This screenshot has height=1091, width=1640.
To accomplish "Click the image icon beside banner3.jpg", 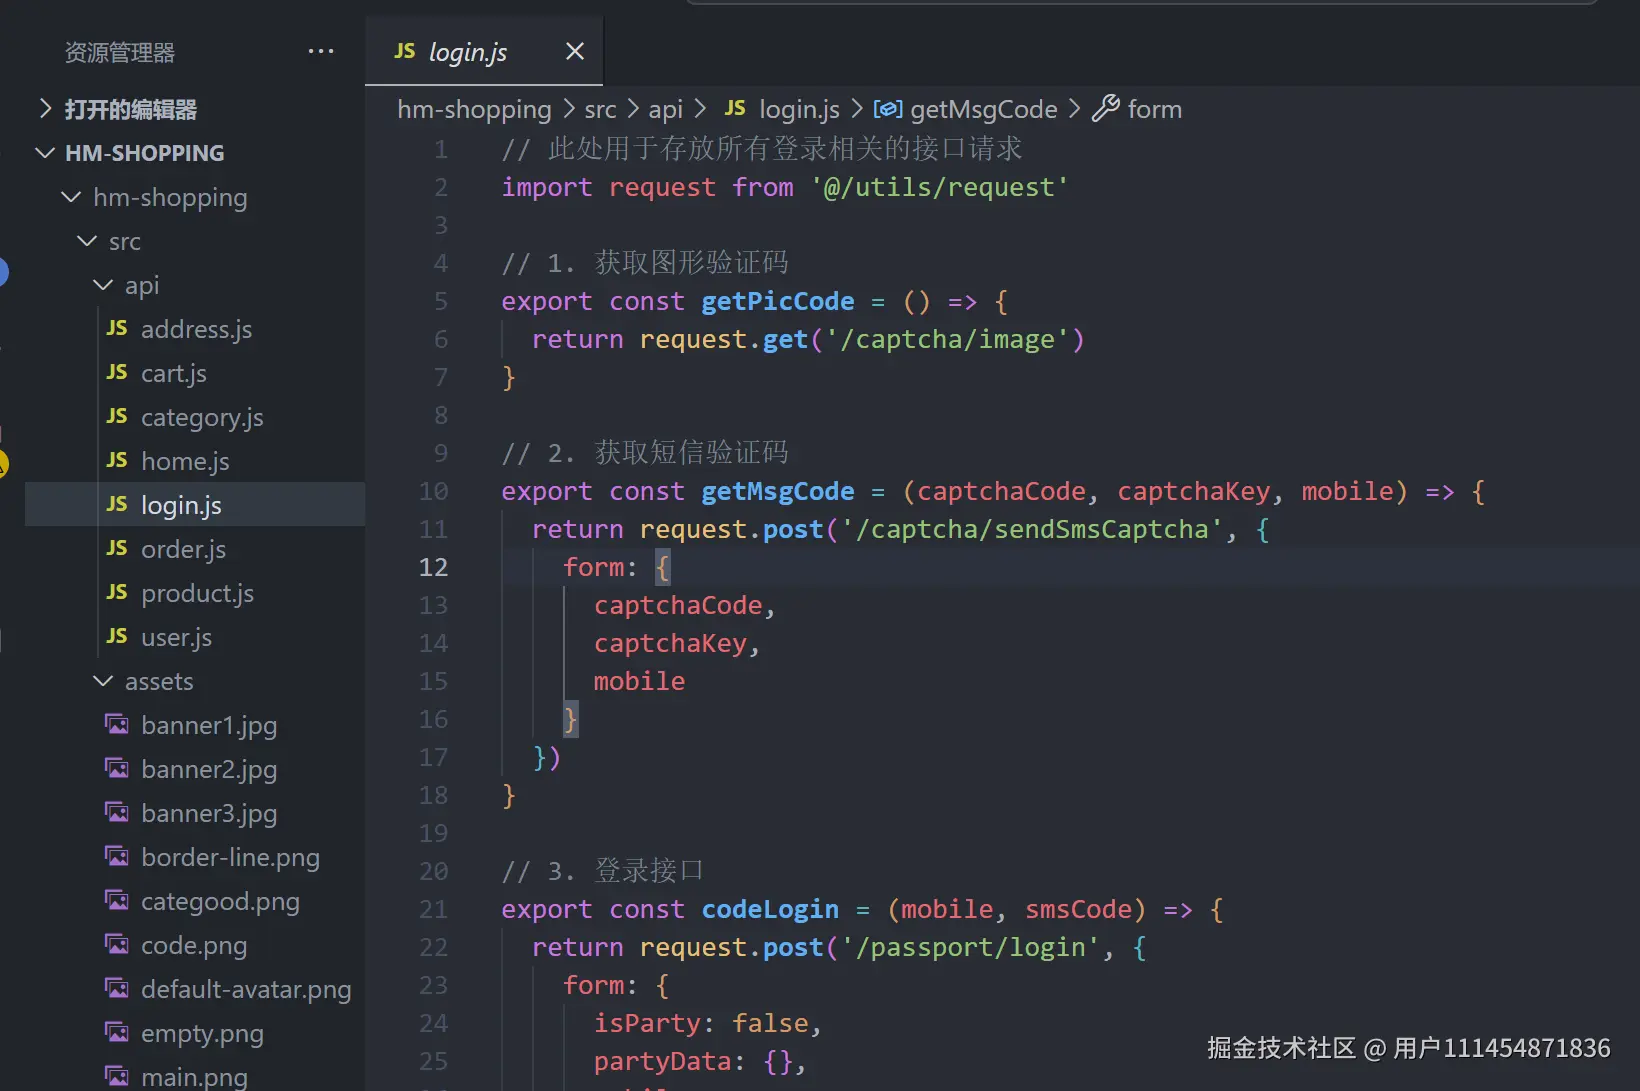I will (117, 812).
